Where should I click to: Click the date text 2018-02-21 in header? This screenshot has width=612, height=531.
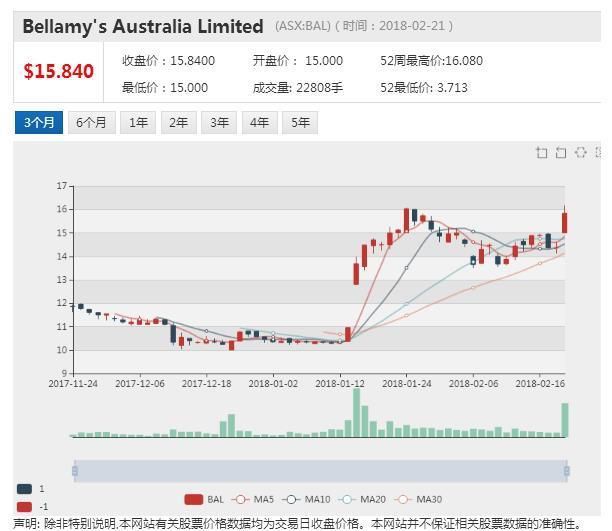(x=412, y=26)
